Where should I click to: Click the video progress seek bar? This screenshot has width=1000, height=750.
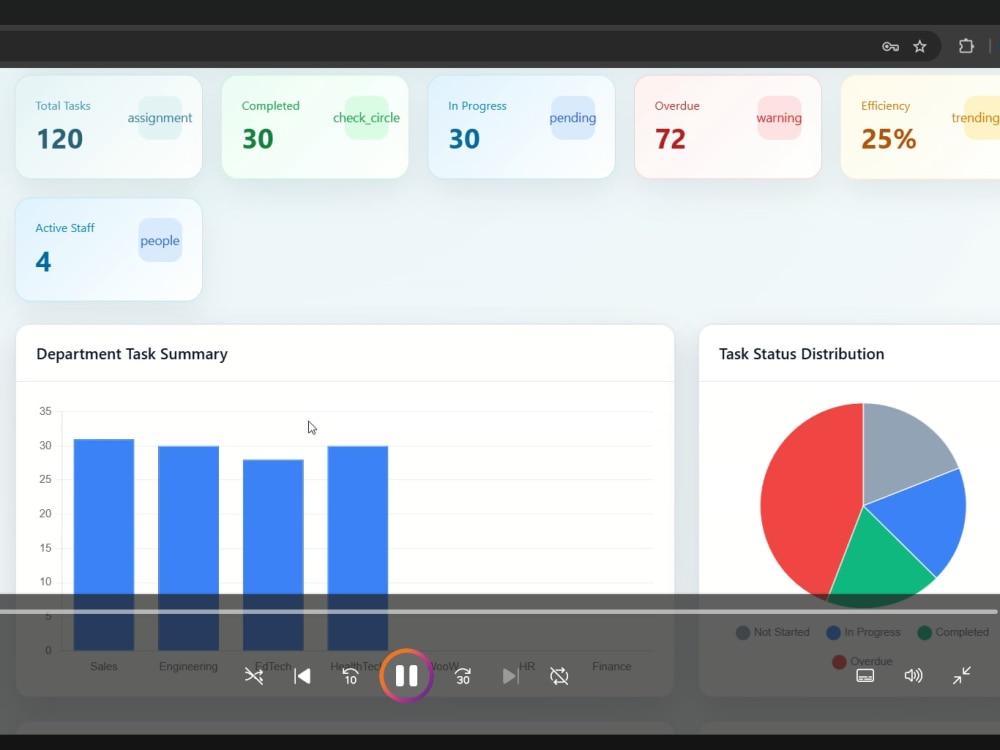click(499, 612)
